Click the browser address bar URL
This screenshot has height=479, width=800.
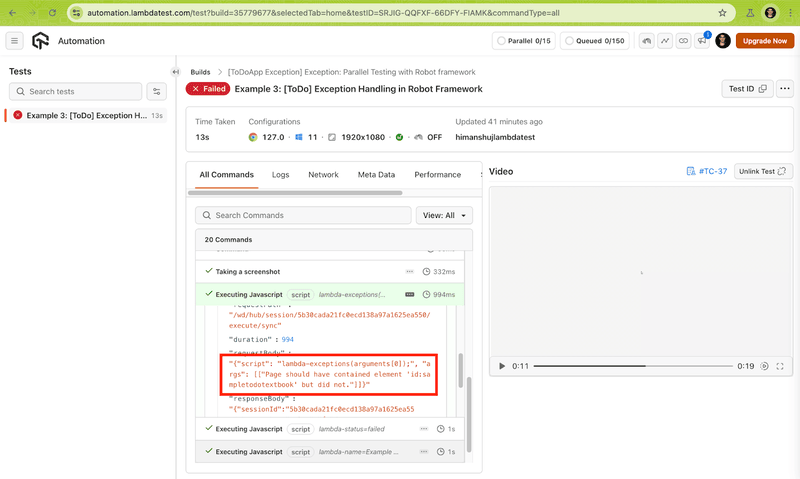pos(323,13)
